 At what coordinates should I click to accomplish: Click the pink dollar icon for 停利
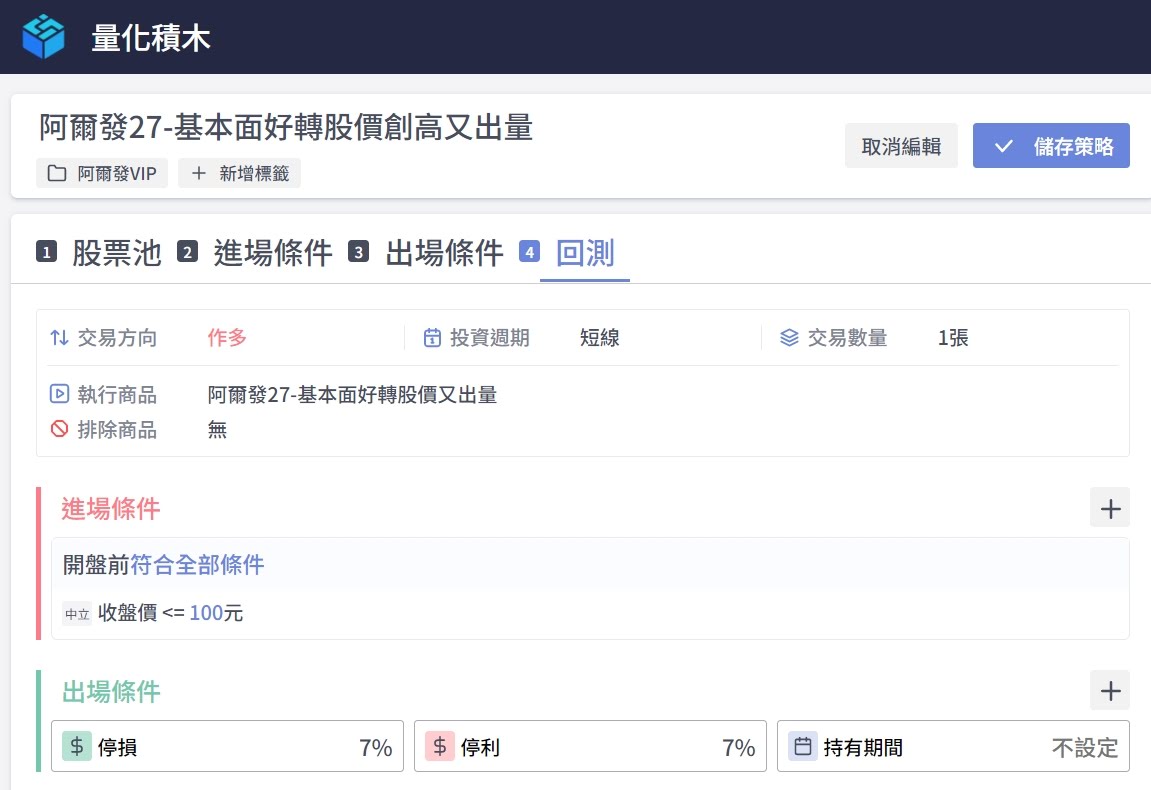(x=440, y=746)
